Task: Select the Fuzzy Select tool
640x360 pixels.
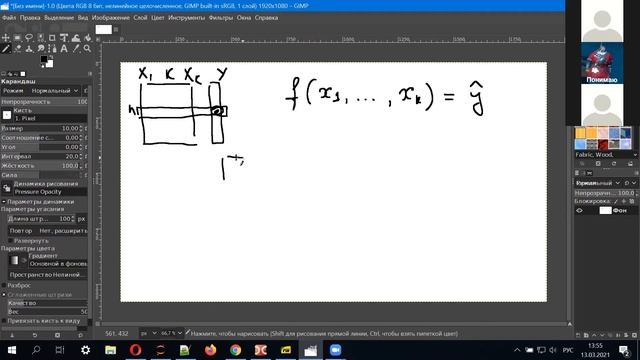Action: [41, 38]
